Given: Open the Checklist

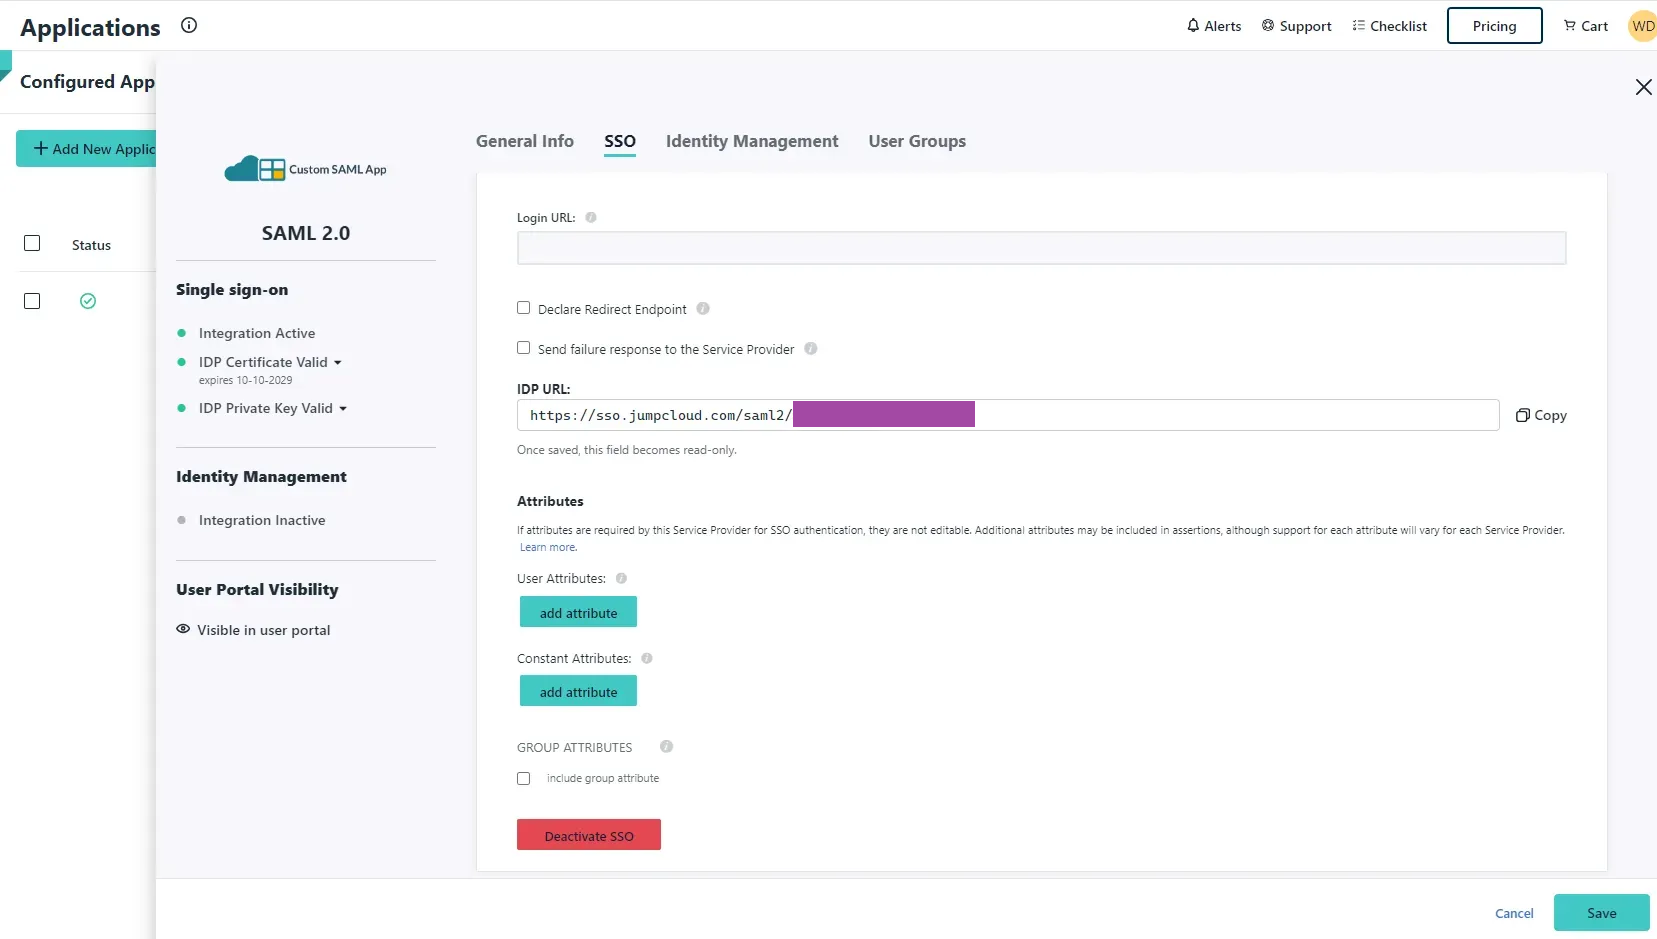Looking at the screenshot, I should pos(1389,26).
